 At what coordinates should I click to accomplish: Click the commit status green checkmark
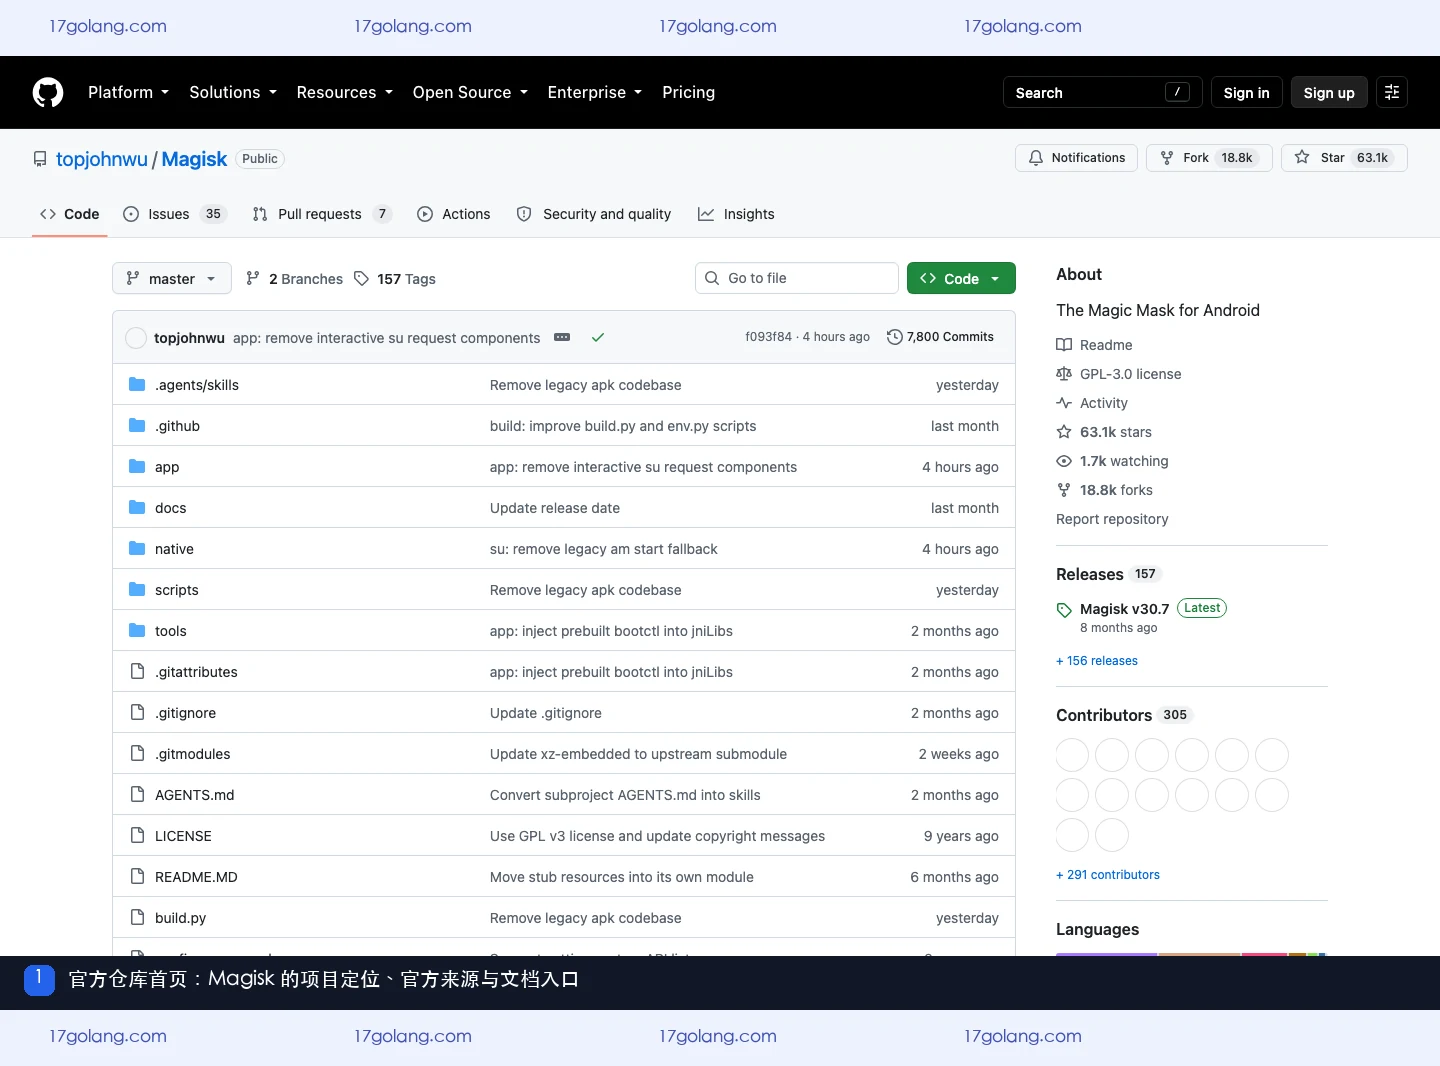598,338
